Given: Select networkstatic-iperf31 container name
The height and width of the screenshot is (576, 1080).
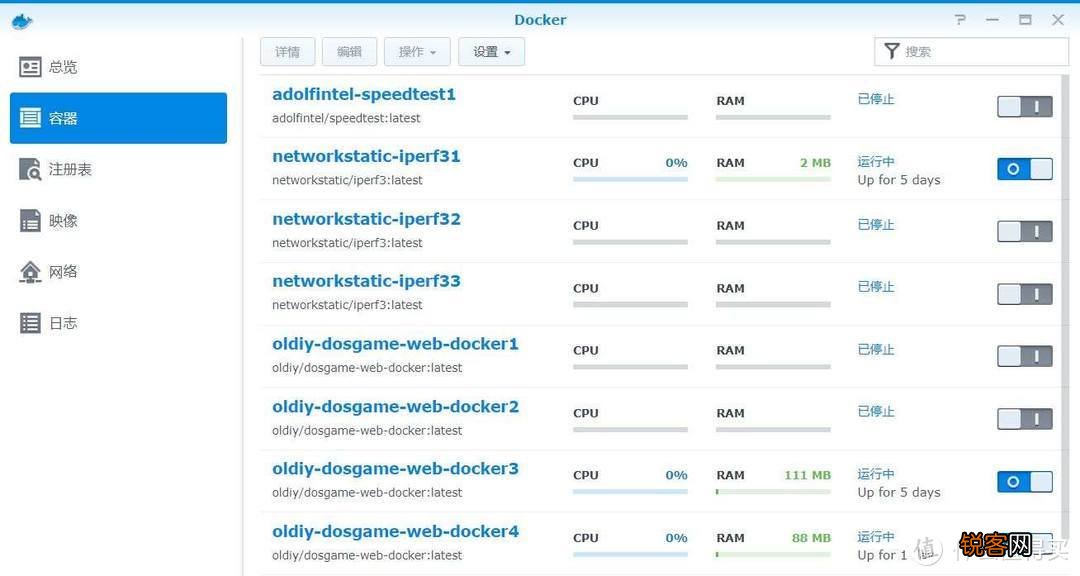Looking at the screenshot, I should 366,156.
